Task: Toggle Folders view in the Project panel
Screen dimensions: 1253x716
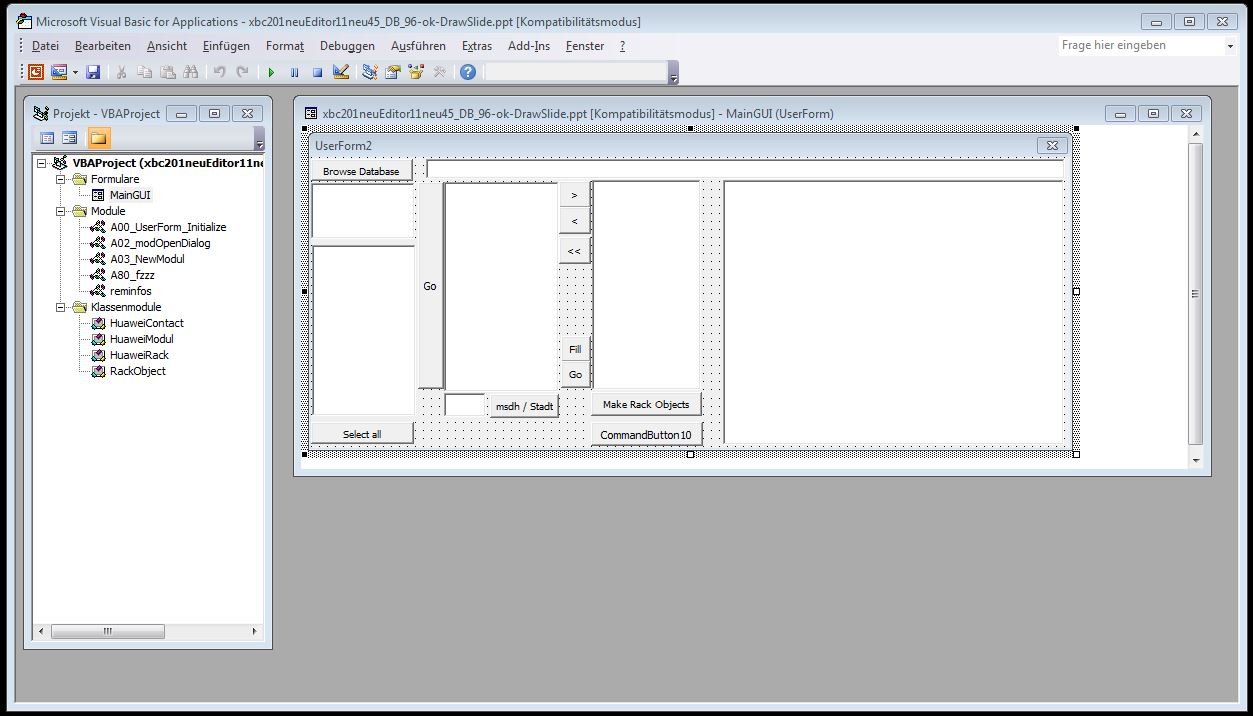Action: click(98, 138)
